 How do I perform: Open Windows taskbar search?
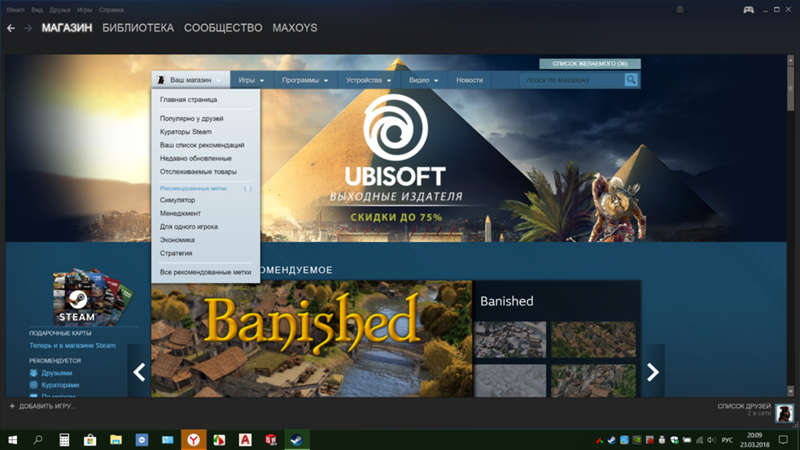(38, 440)
